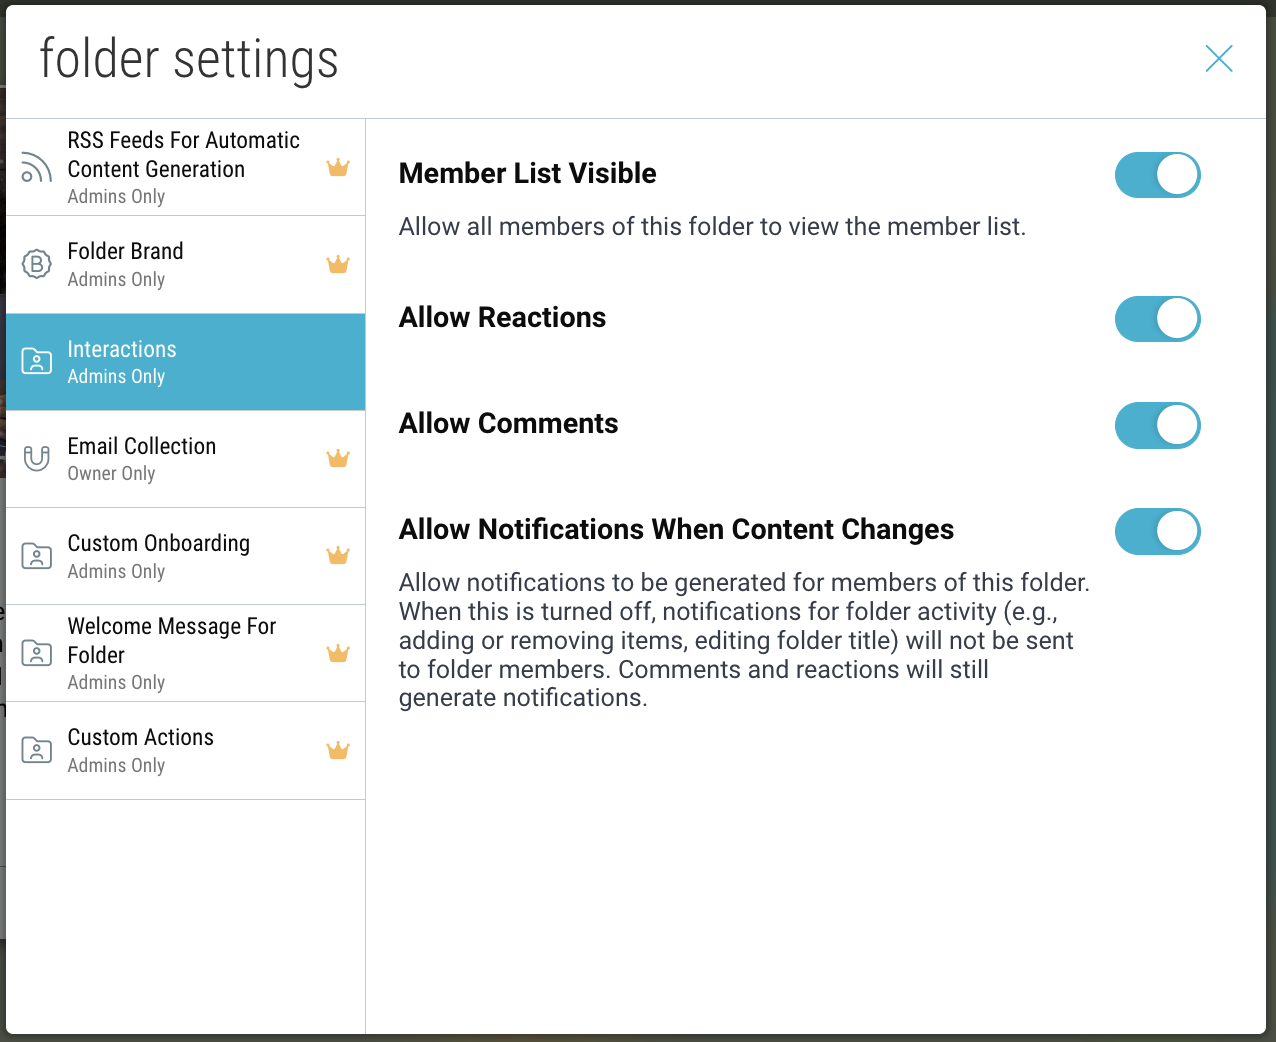Click the crown icon beside Folder Brand
This screenshot has height=1042, width=1276.
338,265
